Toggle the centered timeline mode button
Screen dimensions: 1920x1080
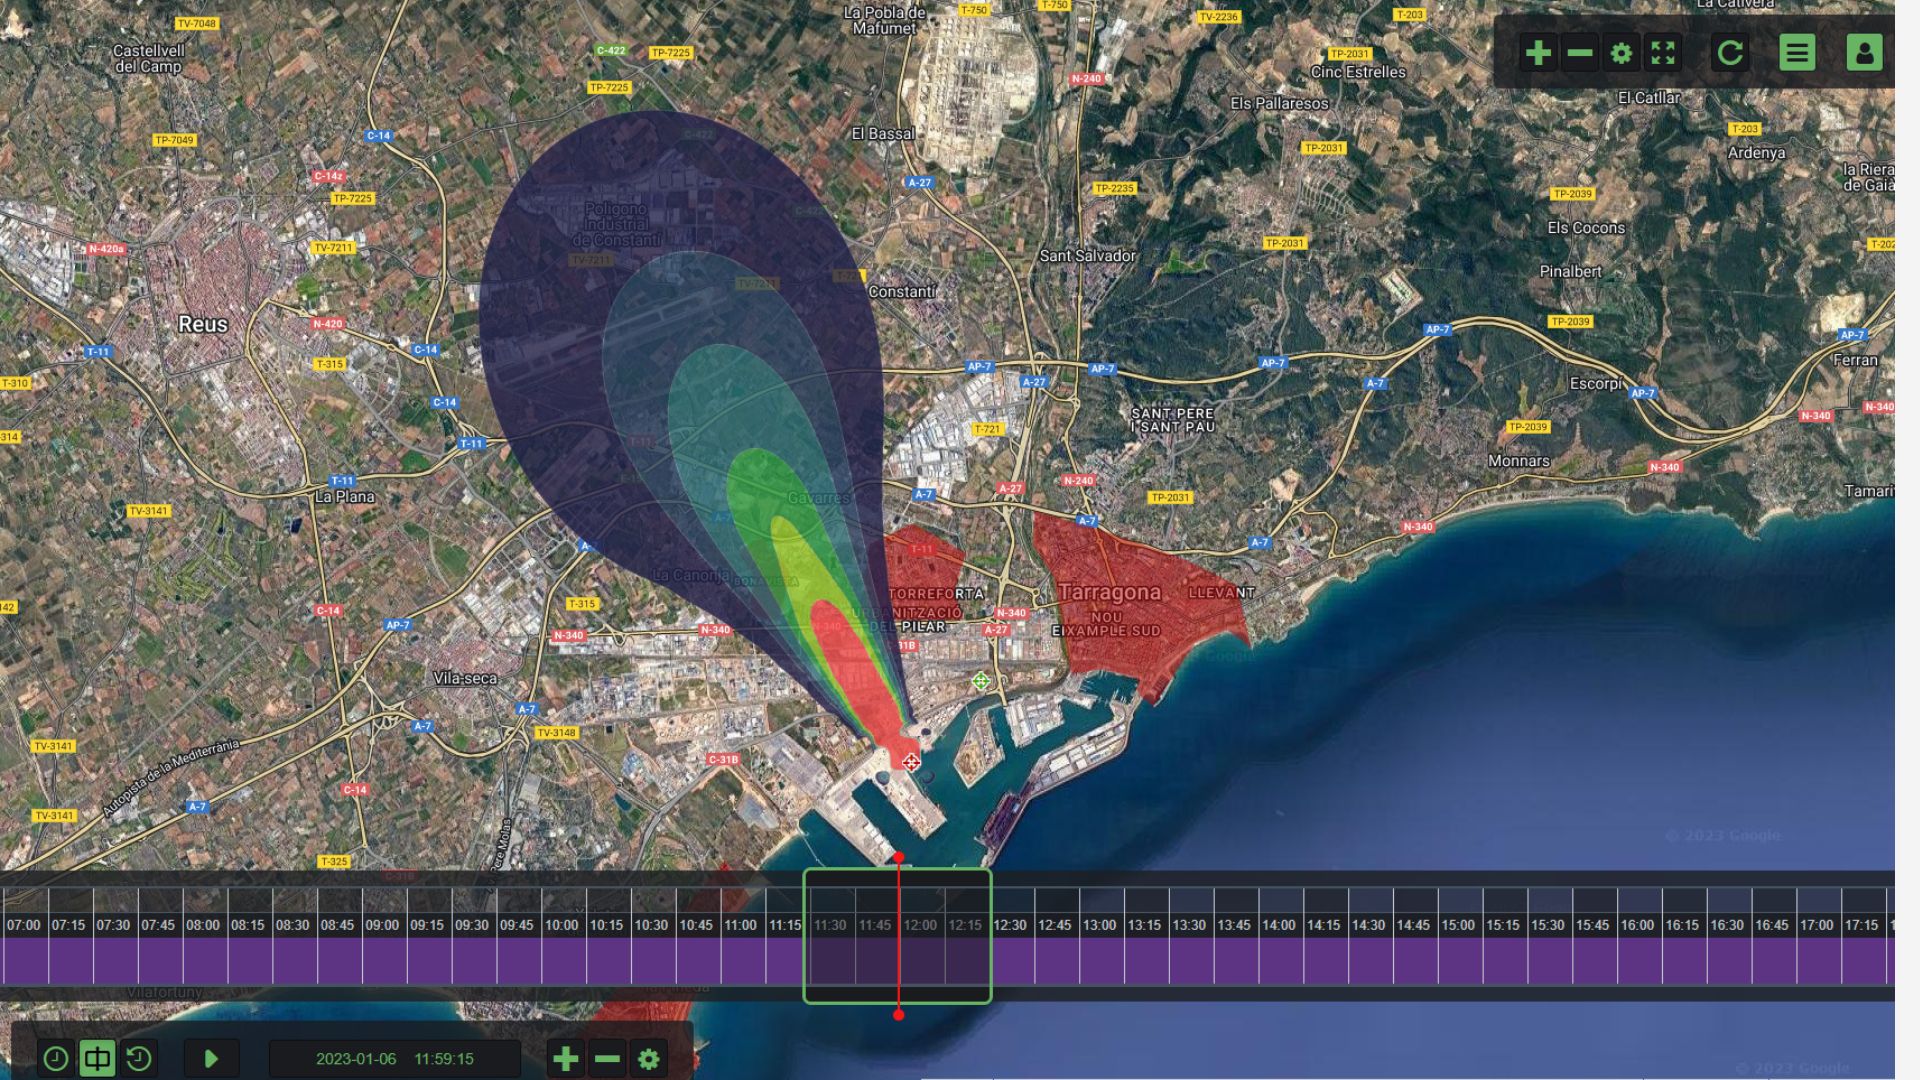pos(97,1058)
